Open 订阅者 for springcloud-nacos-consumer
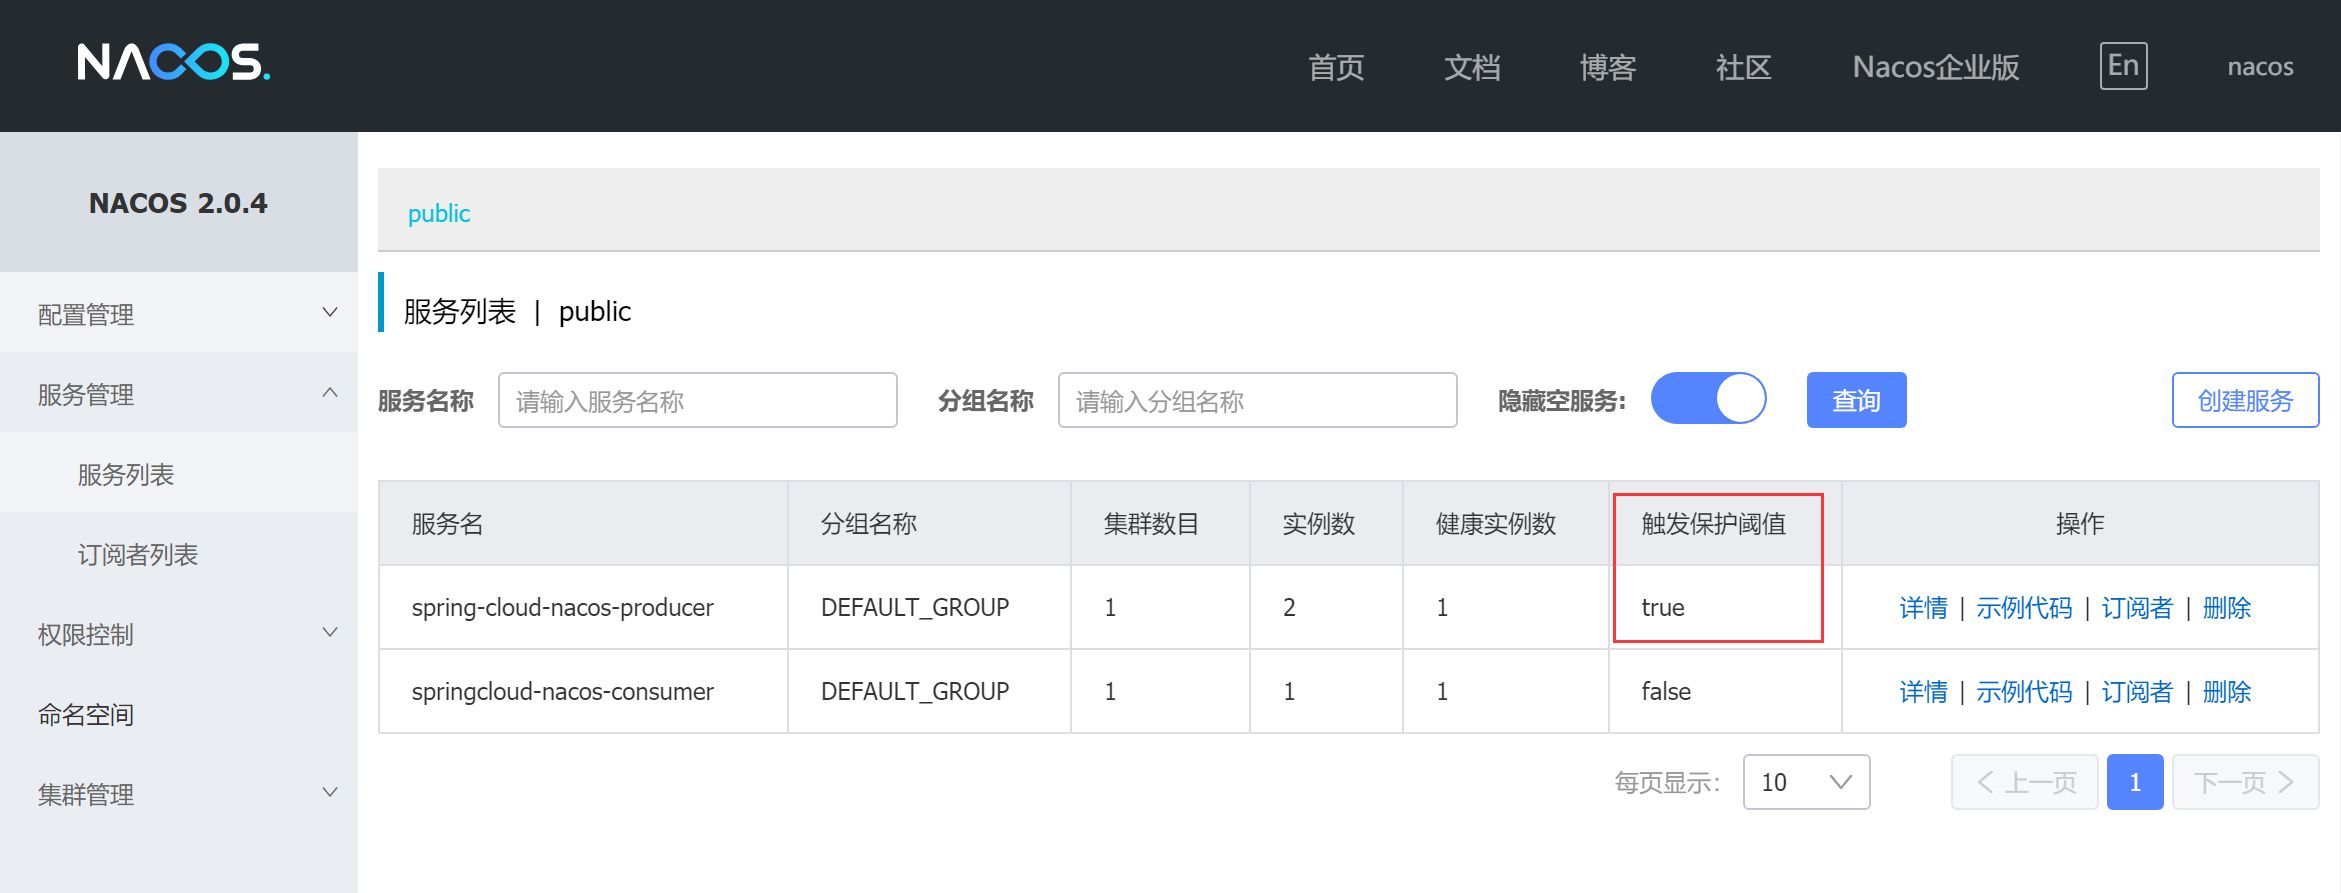 (2137, 692)
